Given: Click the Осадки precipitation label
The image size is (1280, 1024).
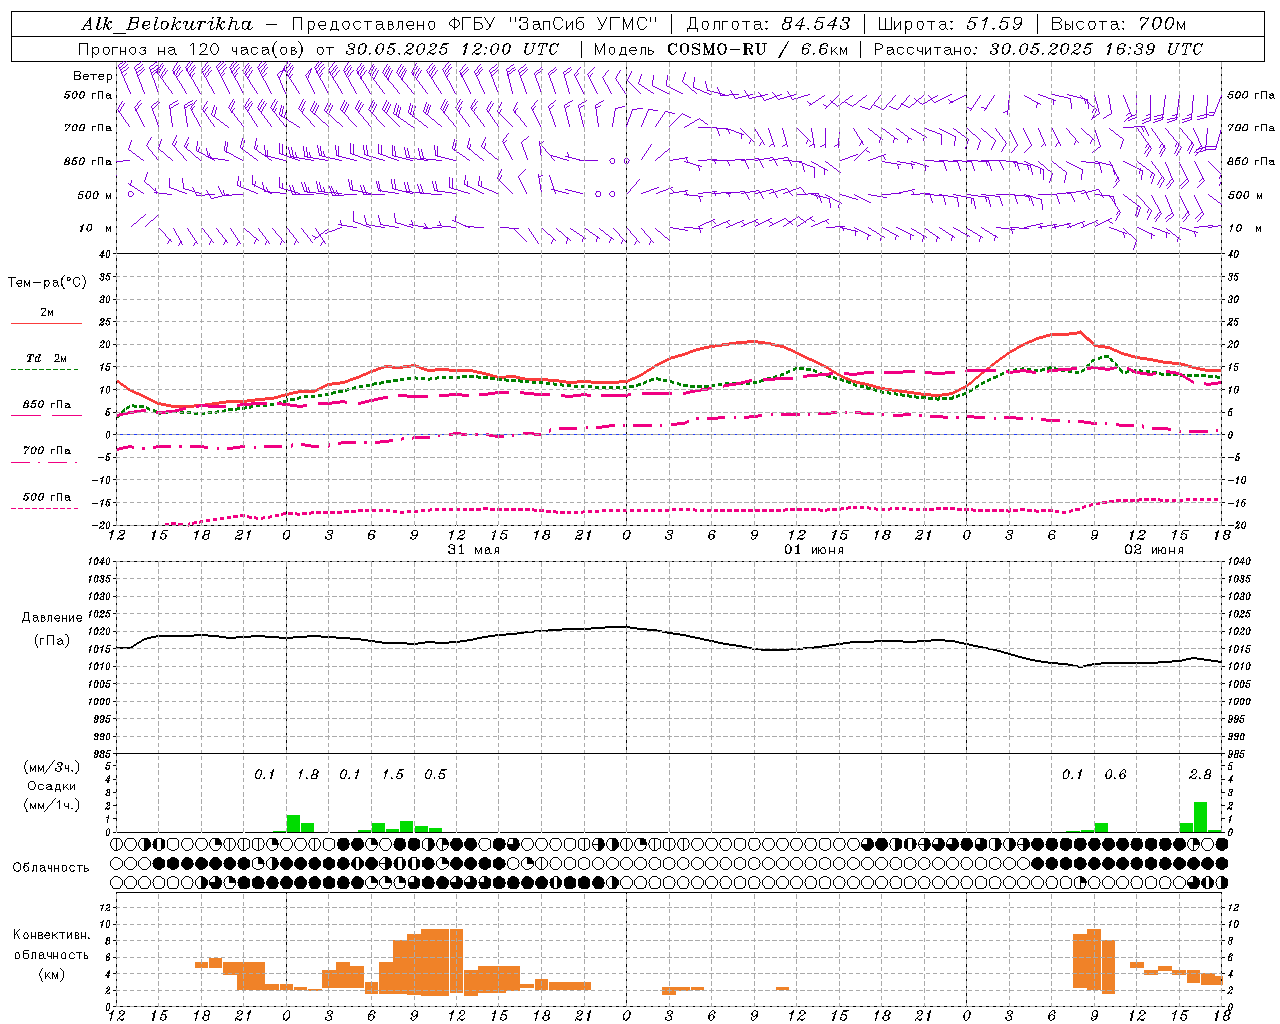Looking at the screenshot, I should tap(52, 786).
